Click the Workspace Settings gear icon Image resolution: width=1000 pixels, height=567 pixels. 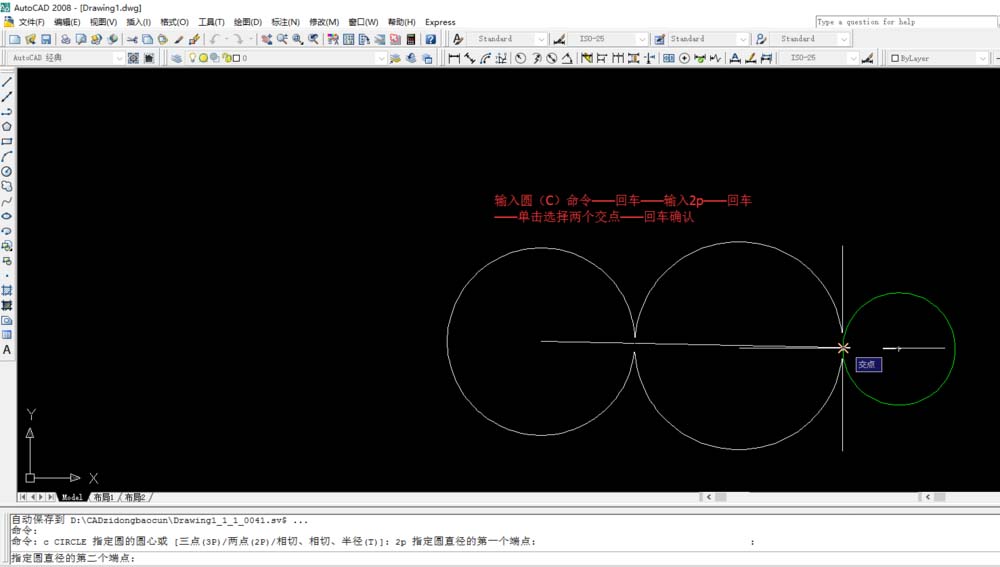[x=133, y=58]
